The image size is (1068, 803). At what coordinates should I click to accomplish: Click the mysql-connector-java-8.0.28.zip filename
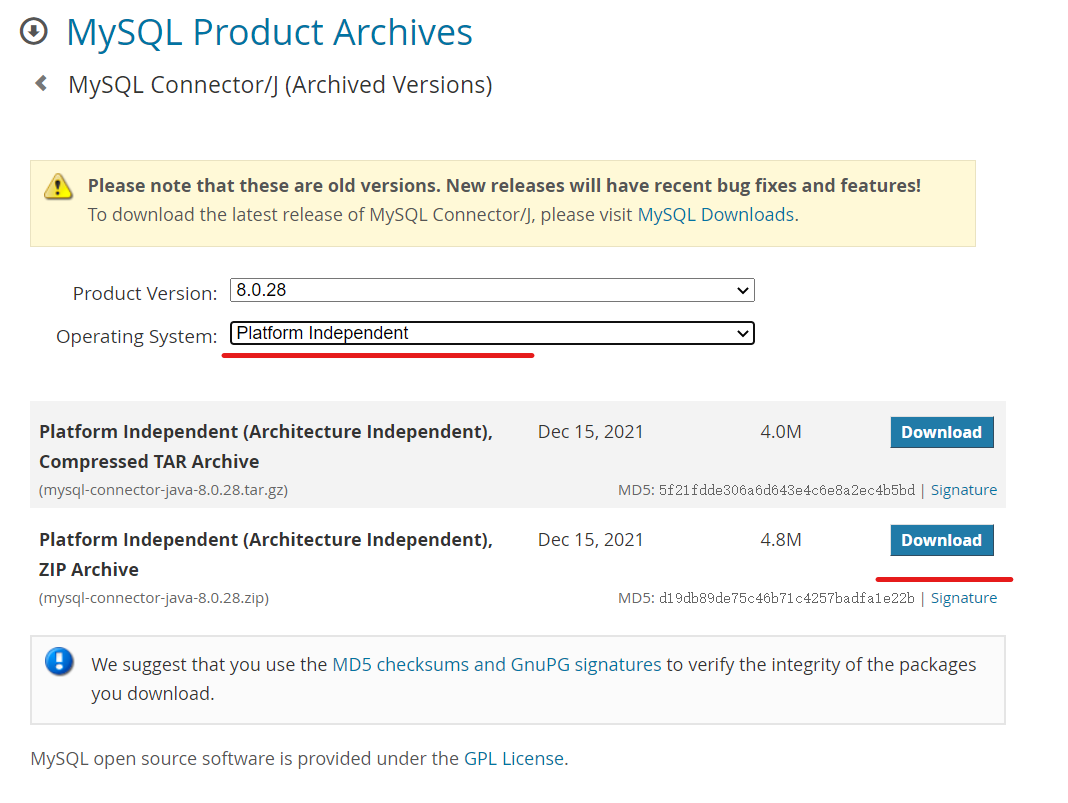(154, 598)
